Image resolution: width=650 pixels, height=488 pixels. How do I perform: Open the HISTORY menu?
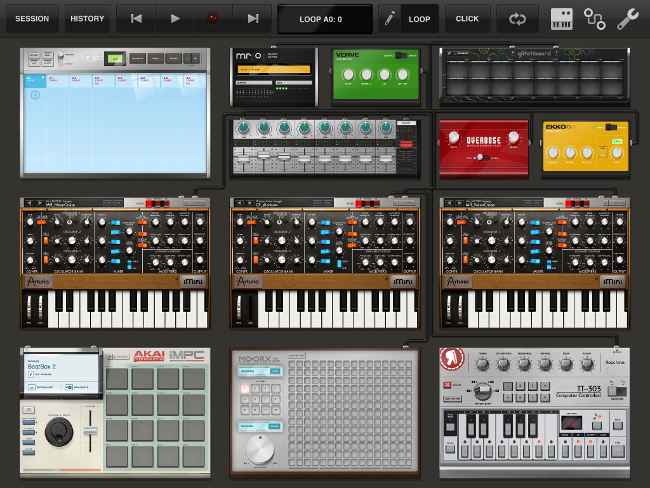87,19
